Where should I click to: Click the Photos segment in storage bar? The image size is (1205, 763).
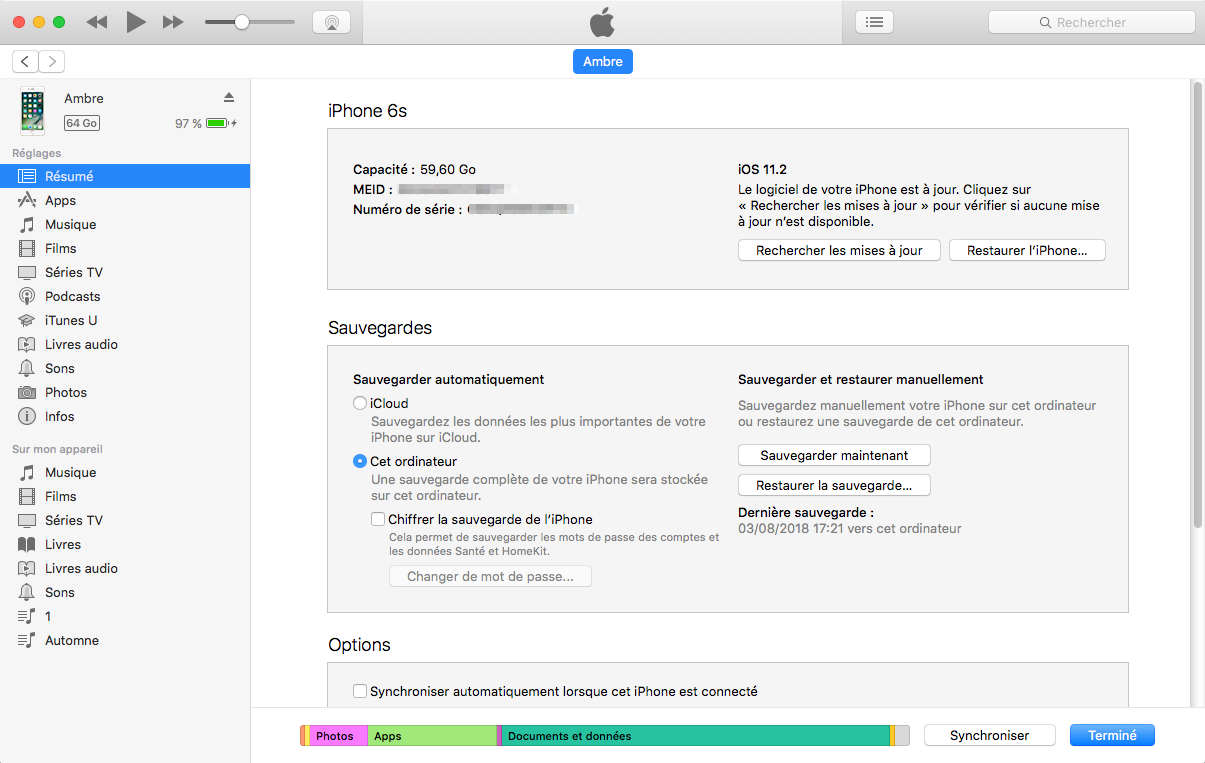(x=338, y=736)
